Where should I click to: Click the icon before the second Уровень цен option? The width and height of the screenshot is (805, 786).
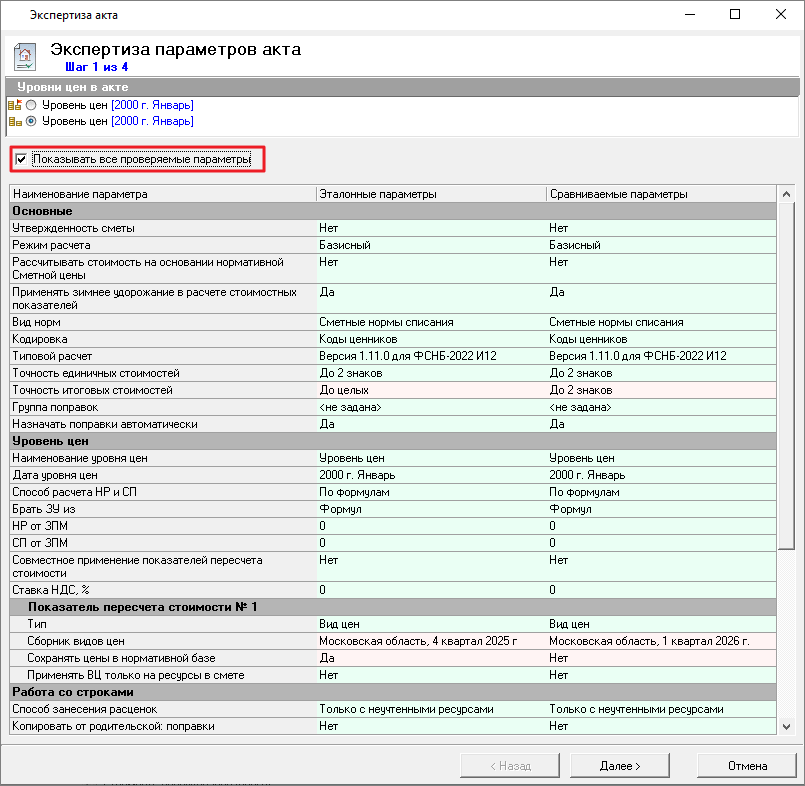tap(14, 121)
